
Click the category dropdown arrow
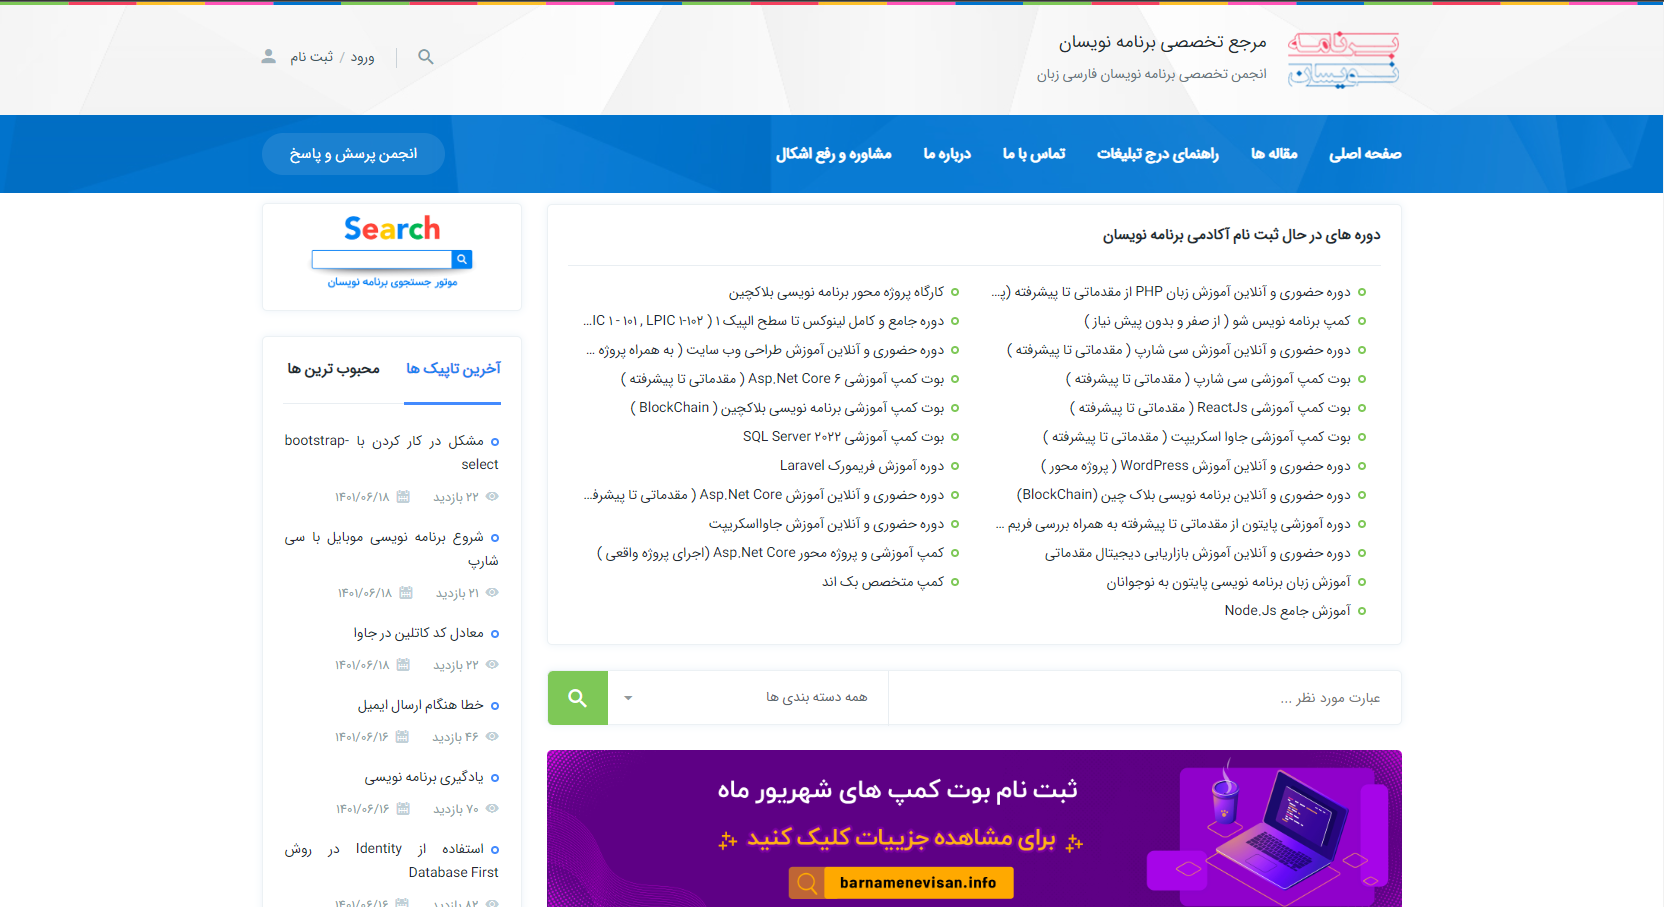click(x=628, y=698)
